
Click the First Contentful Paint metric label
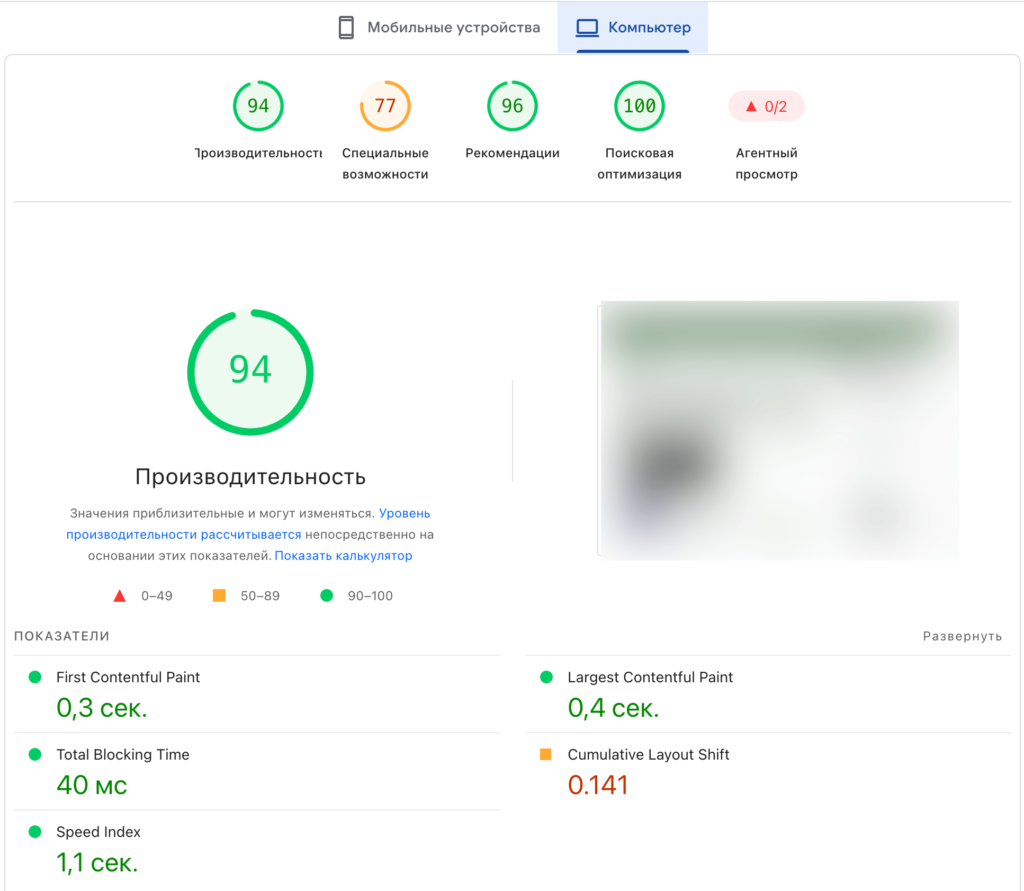(128, 677)
